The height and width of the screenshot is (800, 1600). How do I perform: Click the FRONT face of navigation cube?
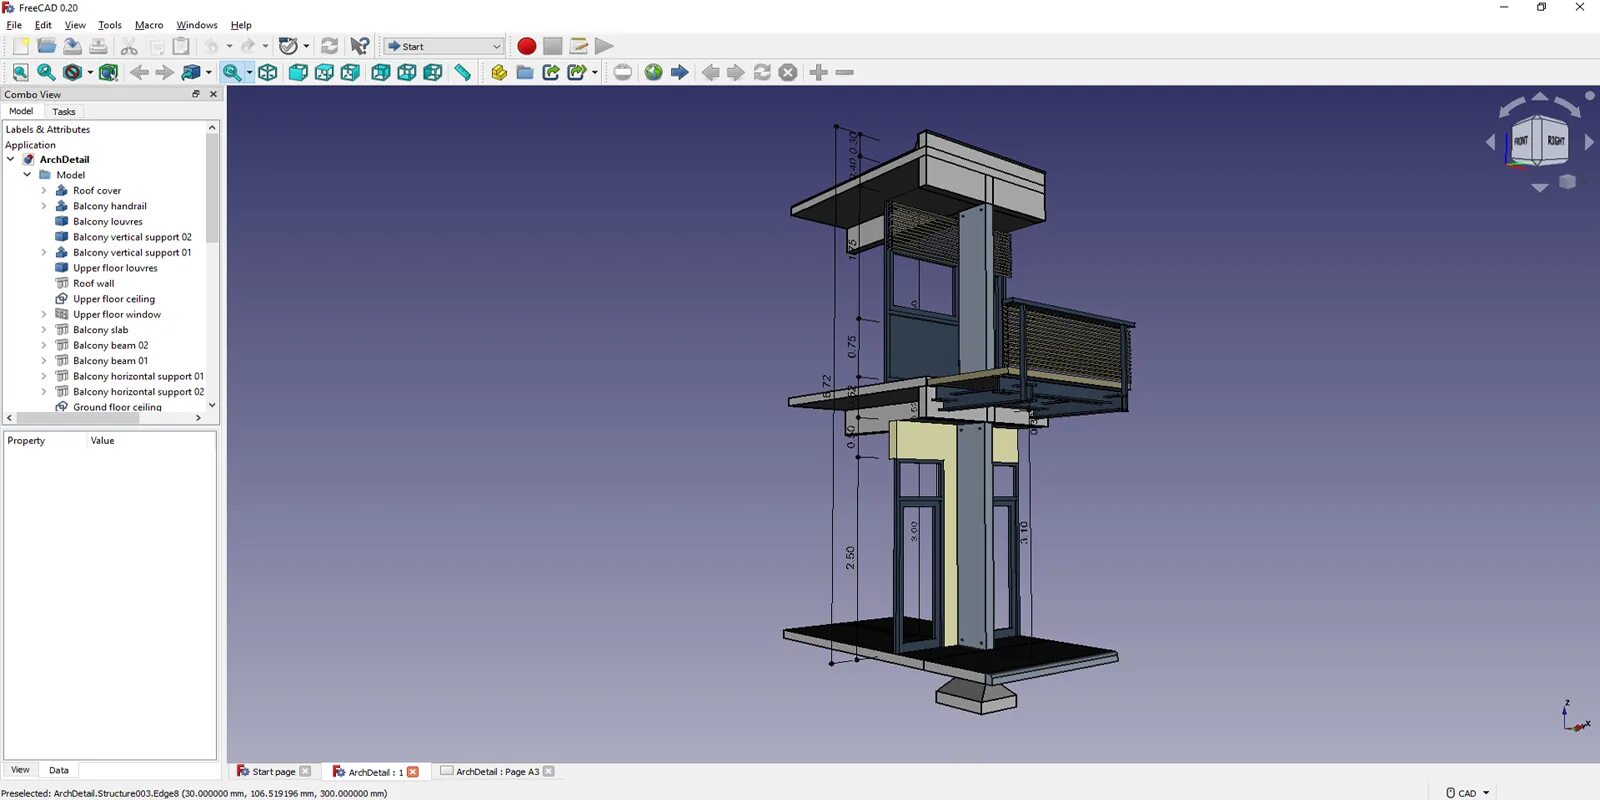point(1521,141)
